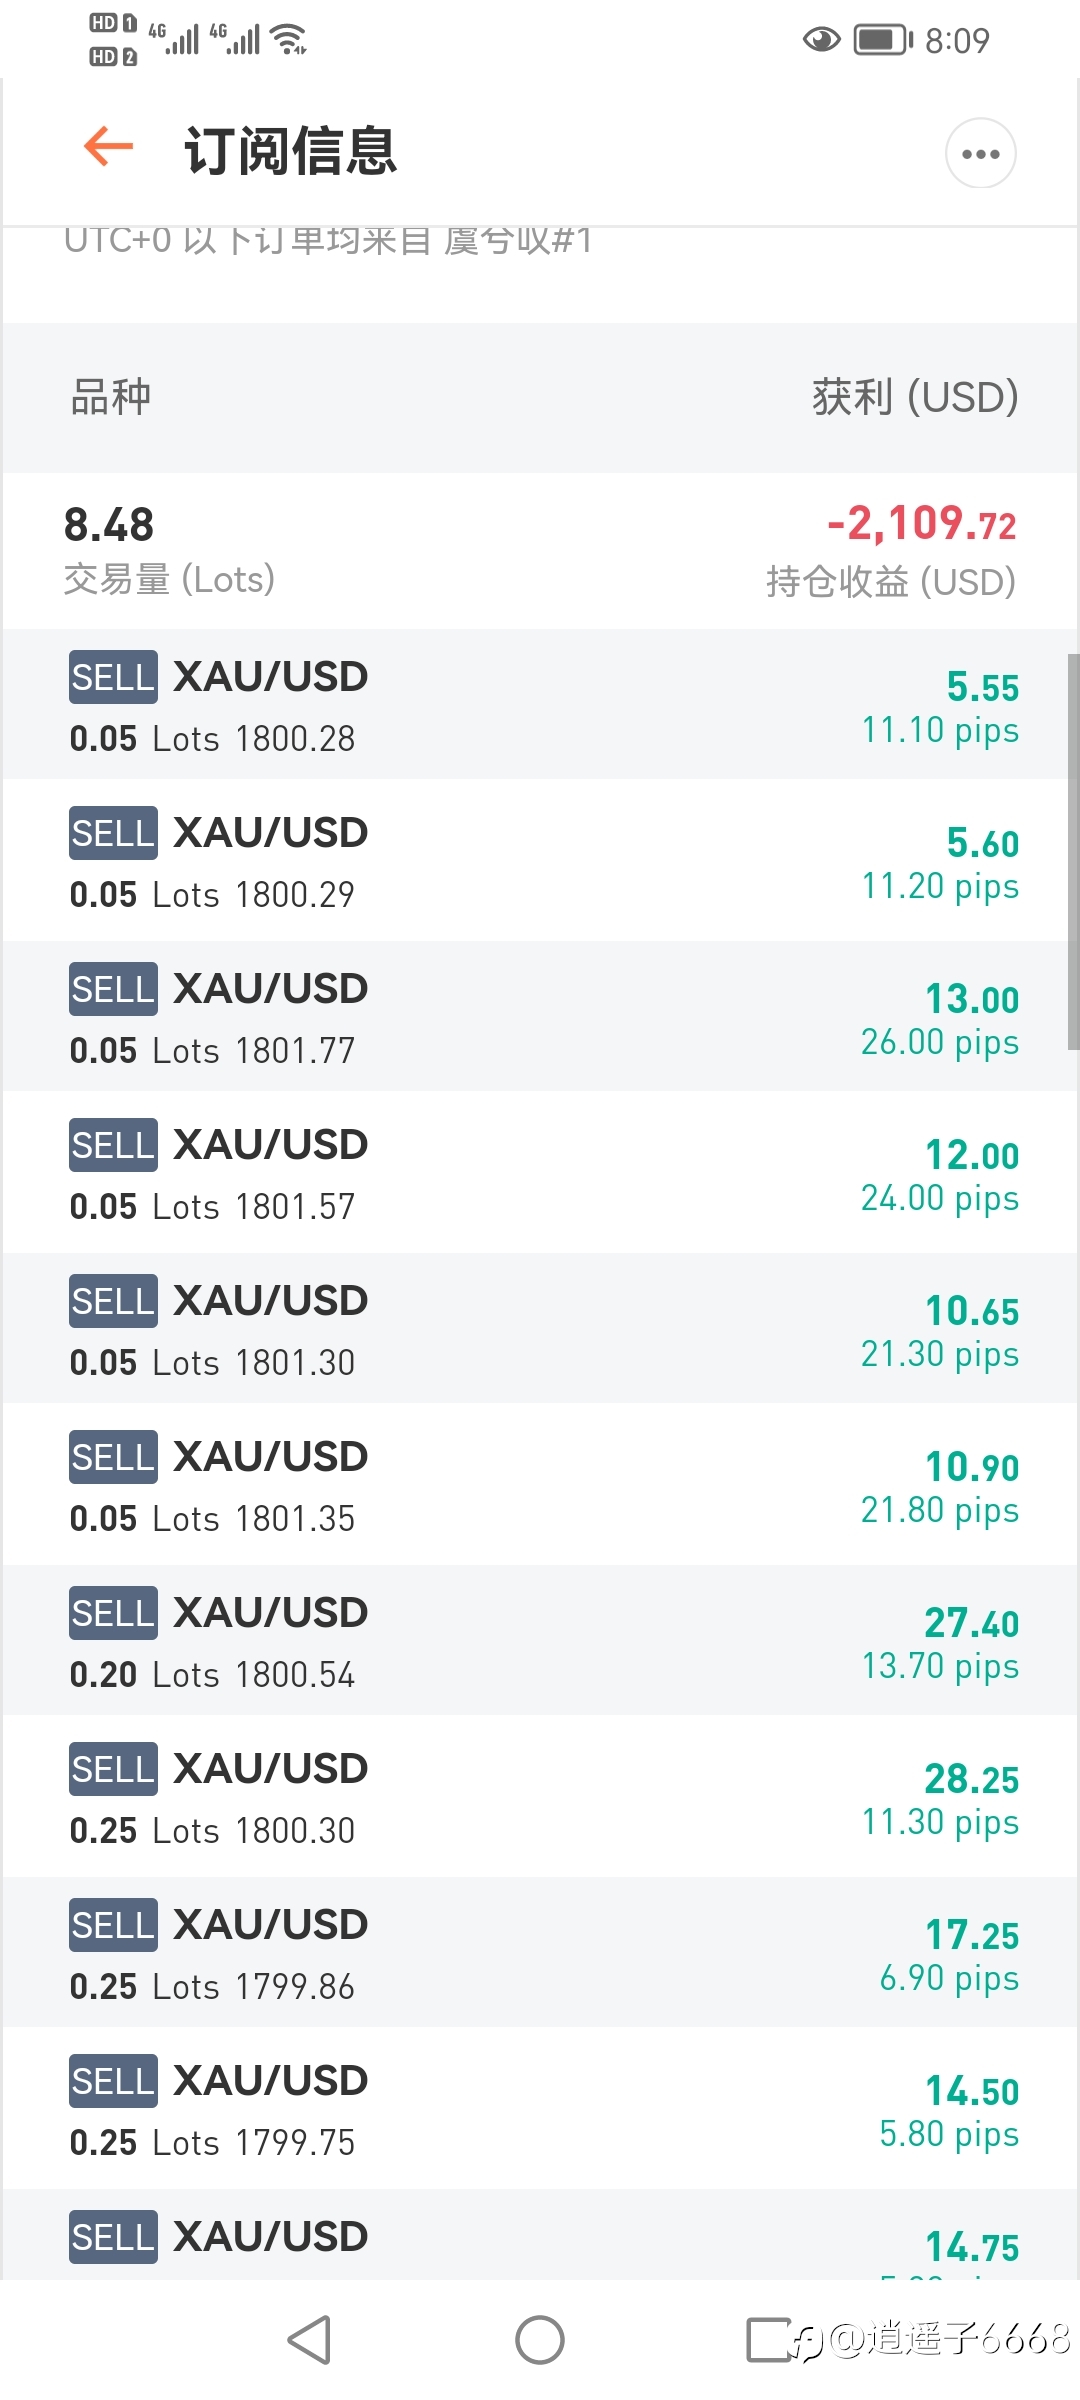Tap the Wi-Fi signal status icon
Viewport: 1080px width, 2400px height.
coord(290,40)
